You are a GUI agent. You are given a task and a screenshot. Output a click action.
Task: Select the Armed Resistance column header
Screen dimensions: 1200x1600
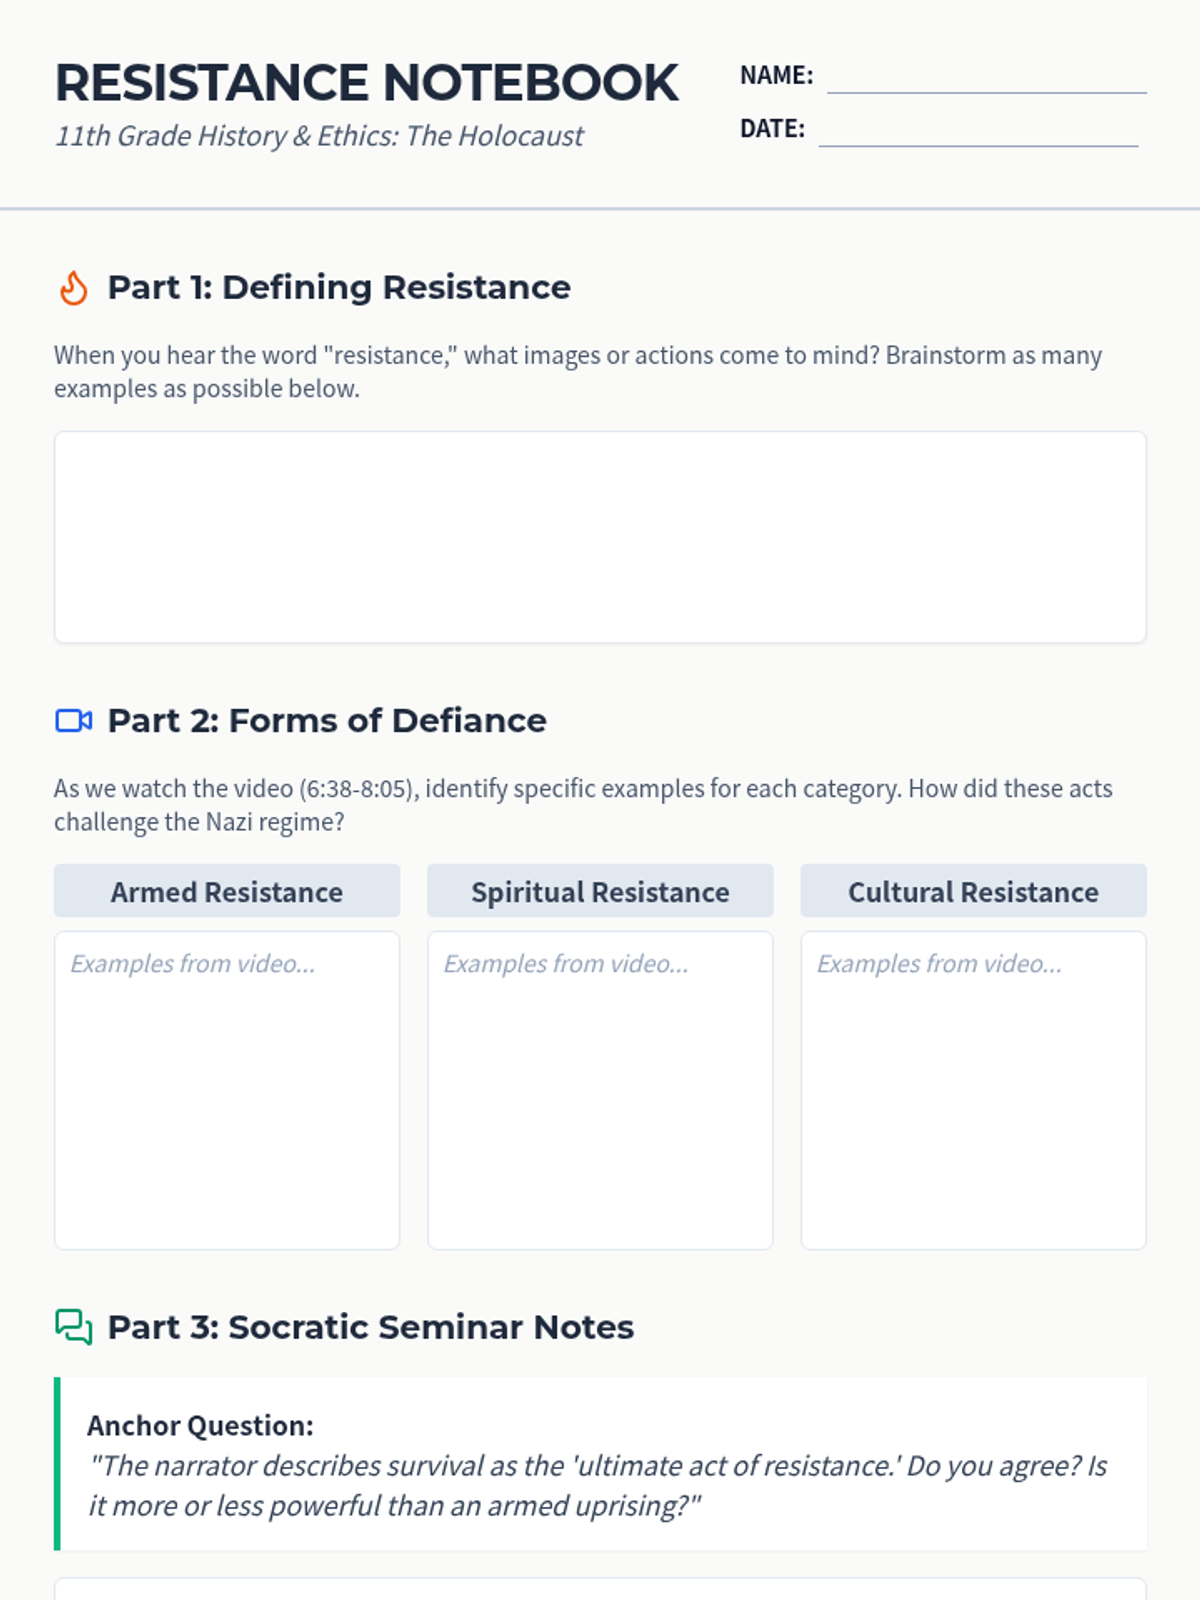227,891
